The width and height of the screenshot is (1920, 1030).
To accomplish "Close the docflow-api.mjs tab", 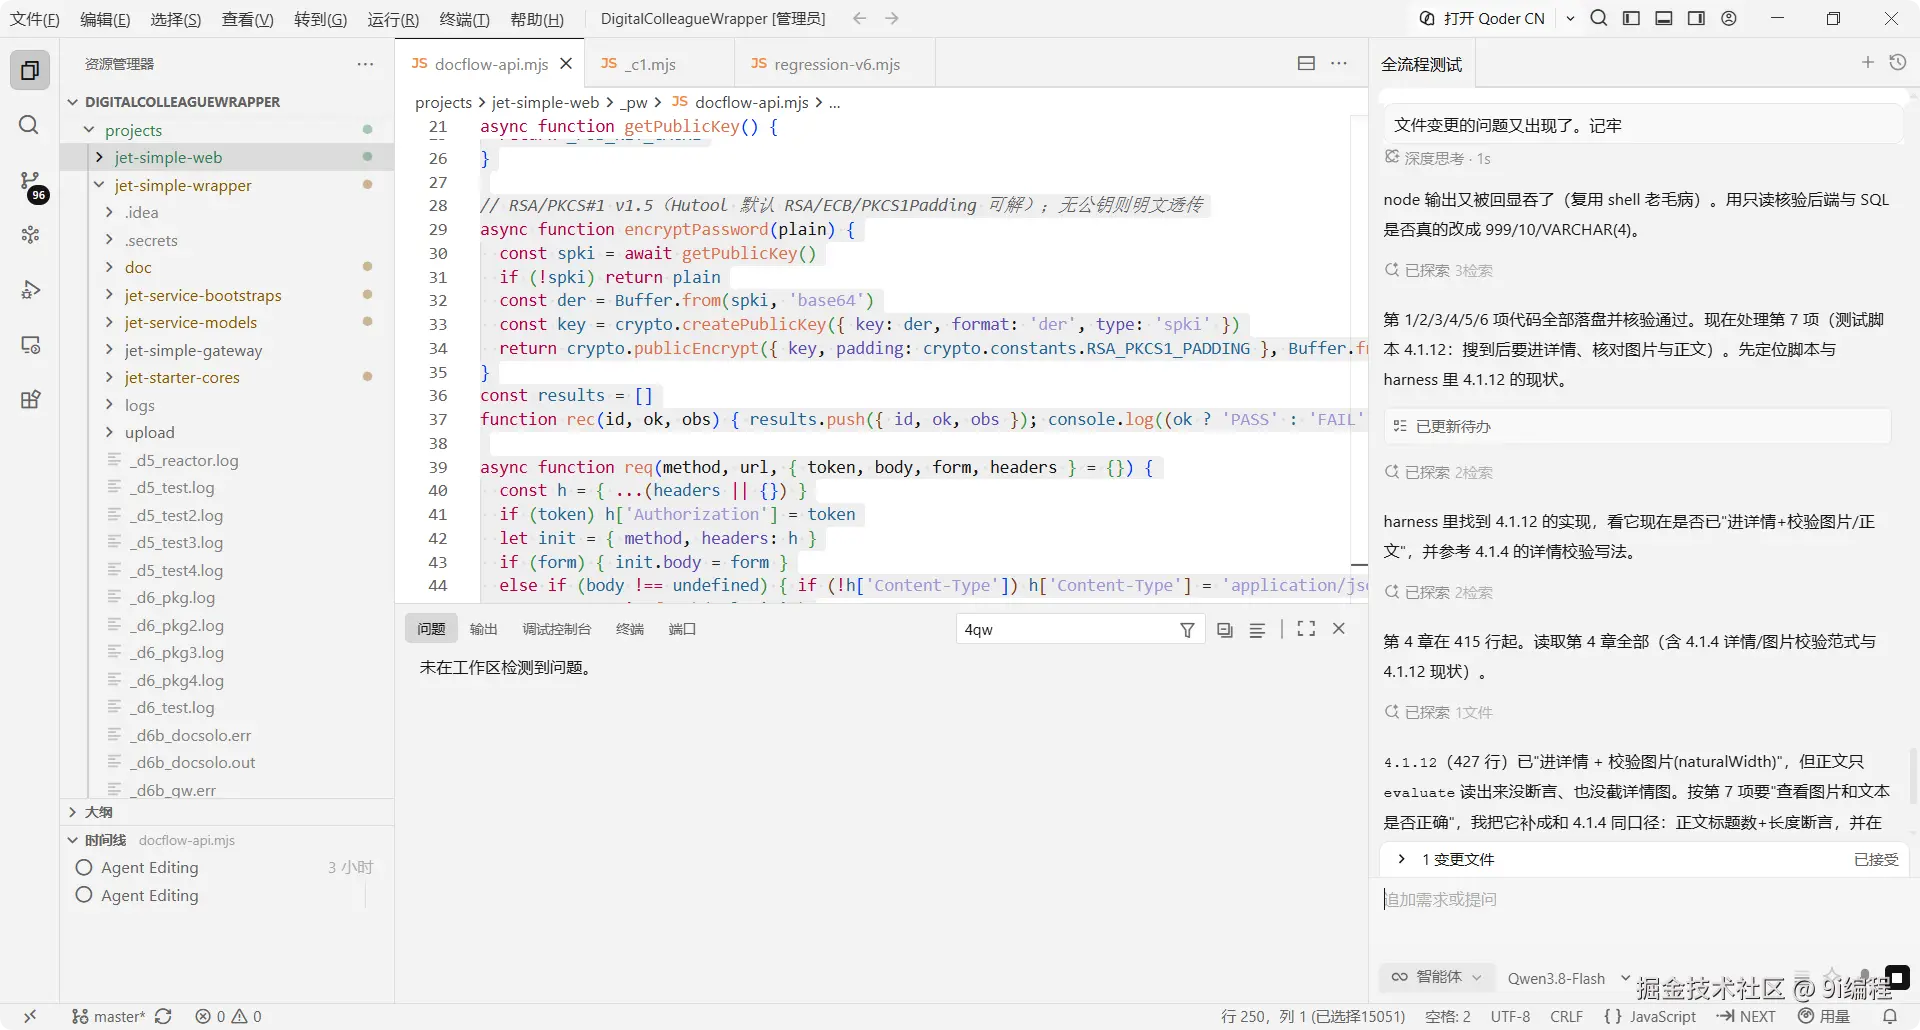I will (566, 63).
